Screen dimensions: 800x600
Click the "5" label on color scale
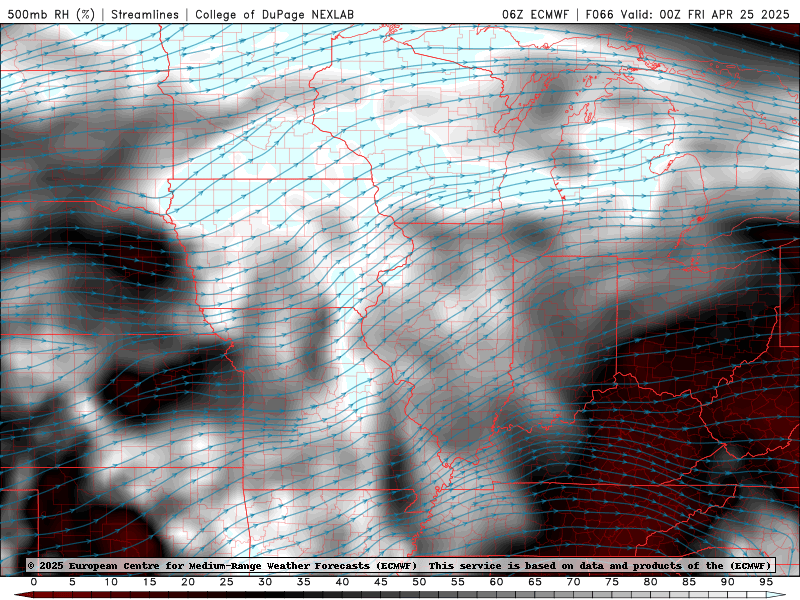tap(72, 582)
